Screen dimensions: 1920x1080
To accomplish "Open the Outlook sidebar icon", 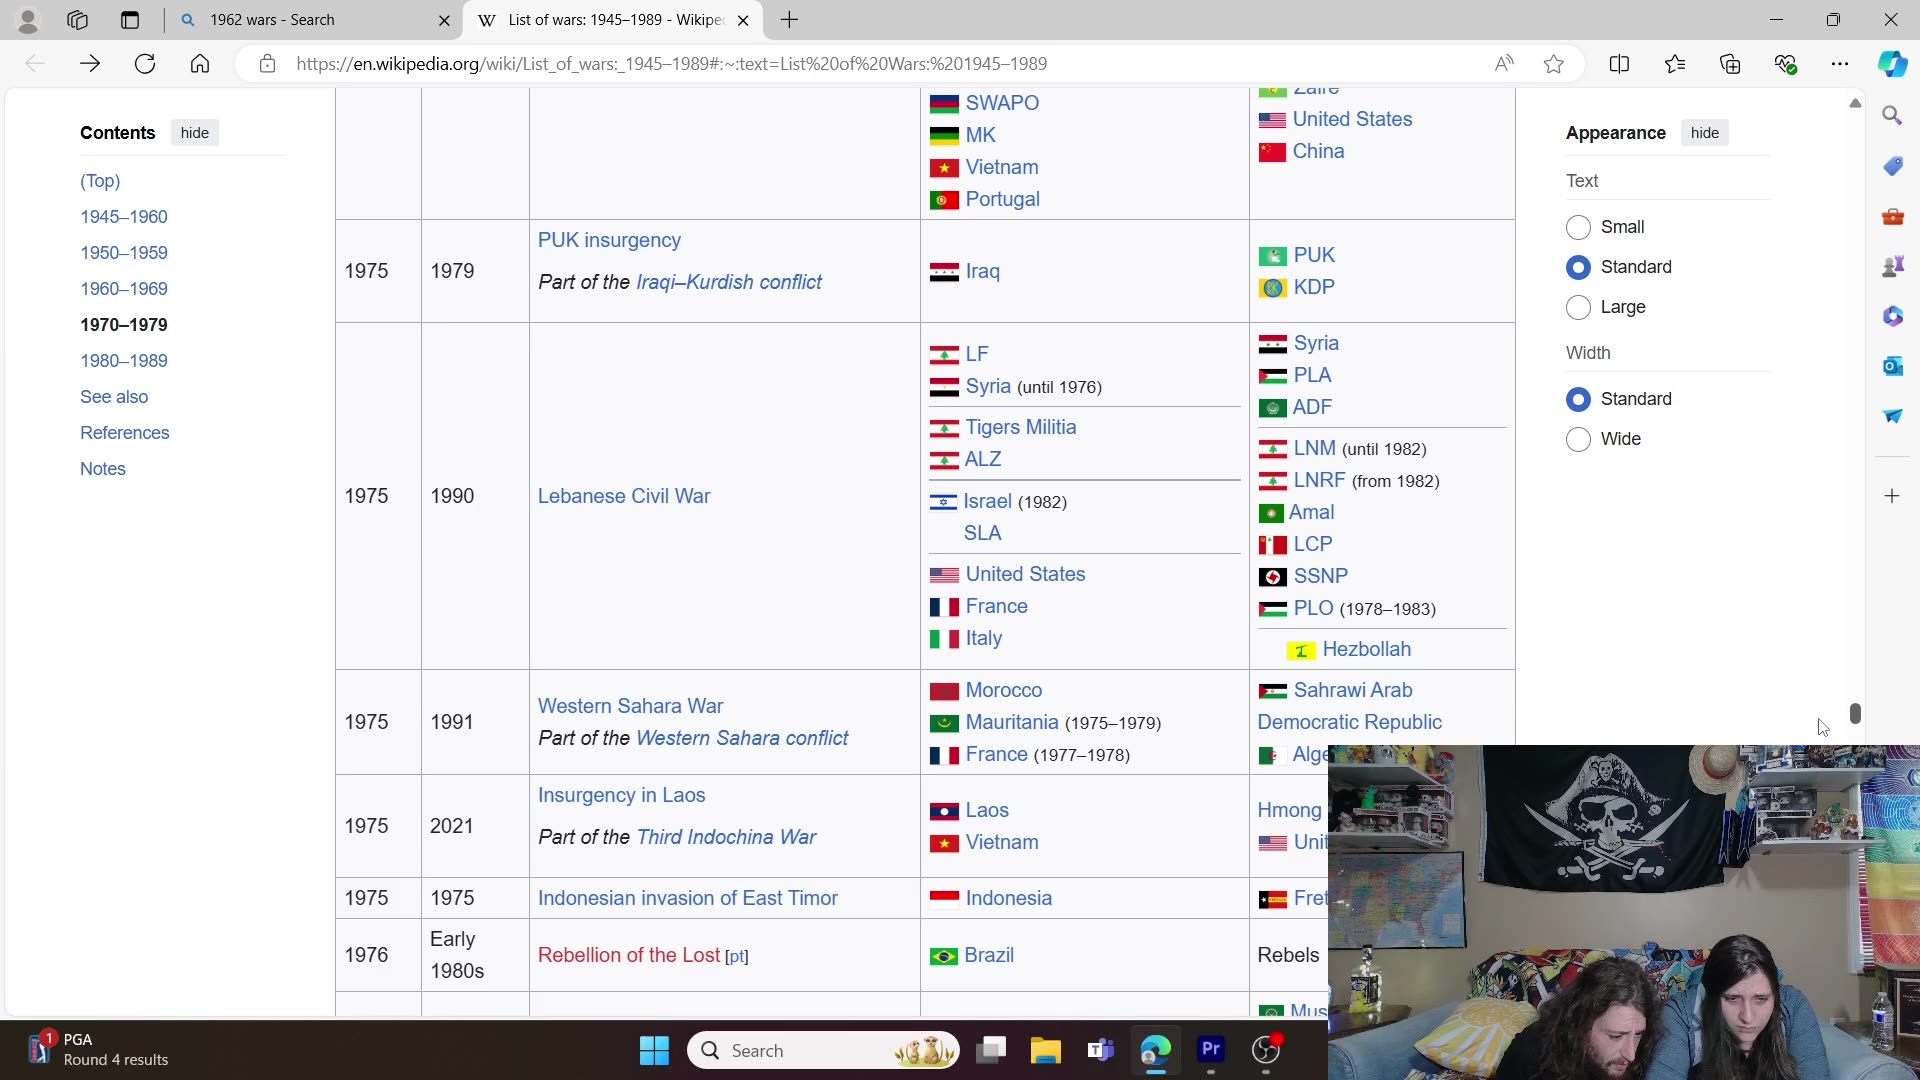I will [1892, 366].
